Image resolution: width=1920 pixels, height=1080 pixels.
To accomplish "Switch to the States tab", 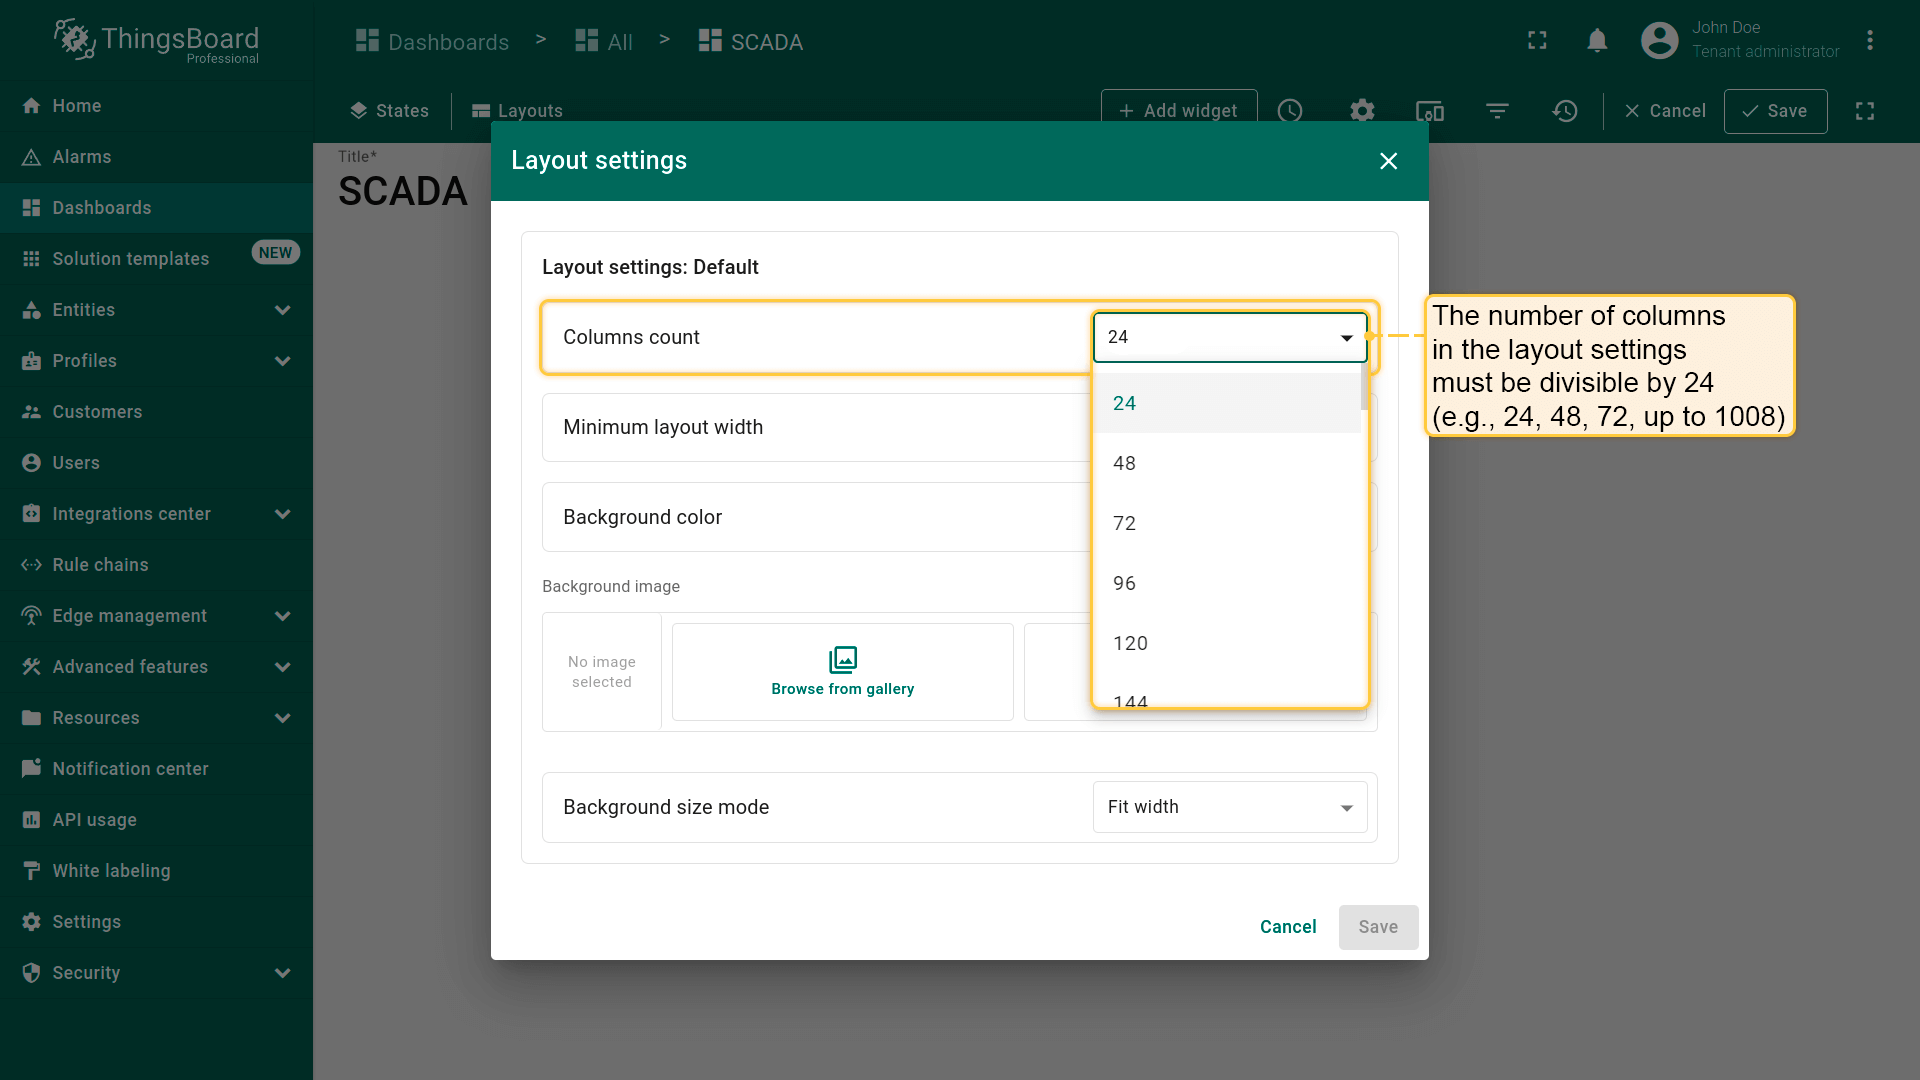I will 389,111.
